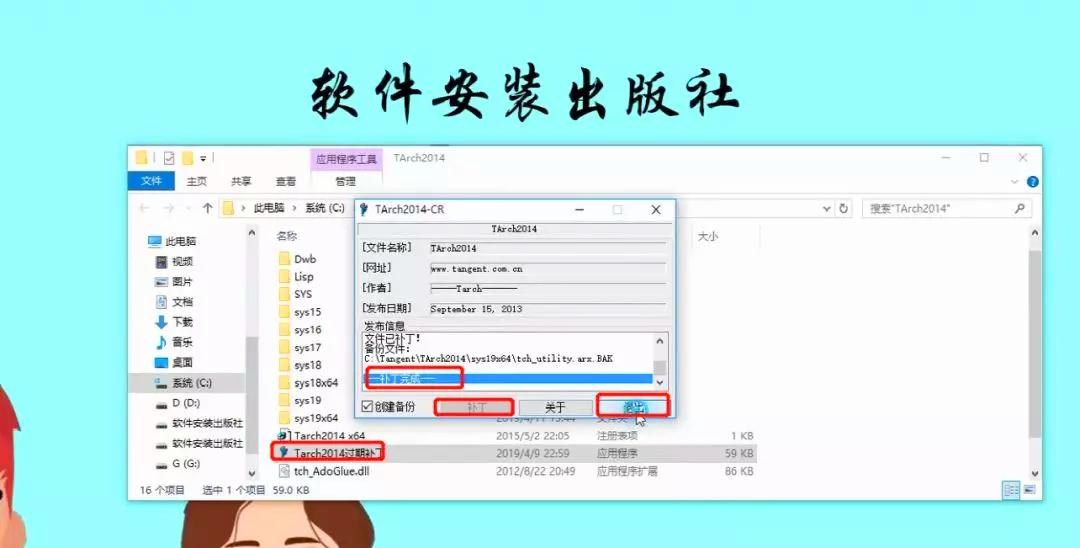Sort files by the 名称 column header
This screenshot has width=1080, height=548.
tap(287, 236)
